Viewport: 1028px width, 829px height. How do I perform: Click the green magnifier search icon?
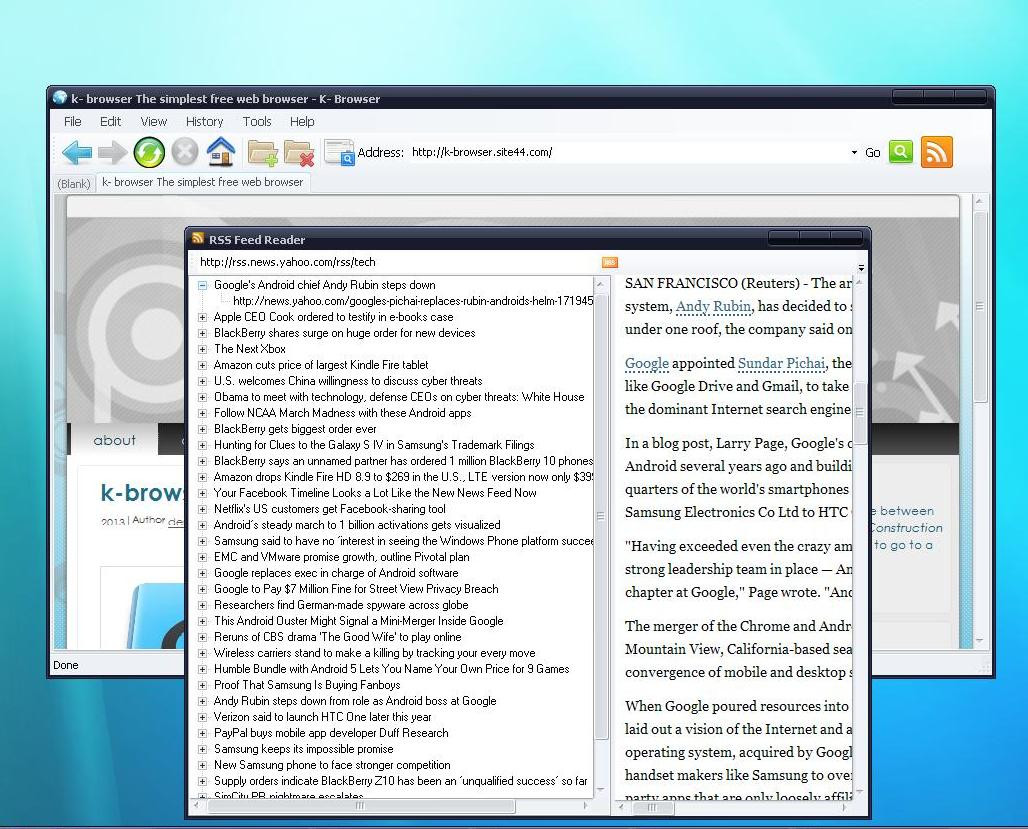(x=901, y=152)
